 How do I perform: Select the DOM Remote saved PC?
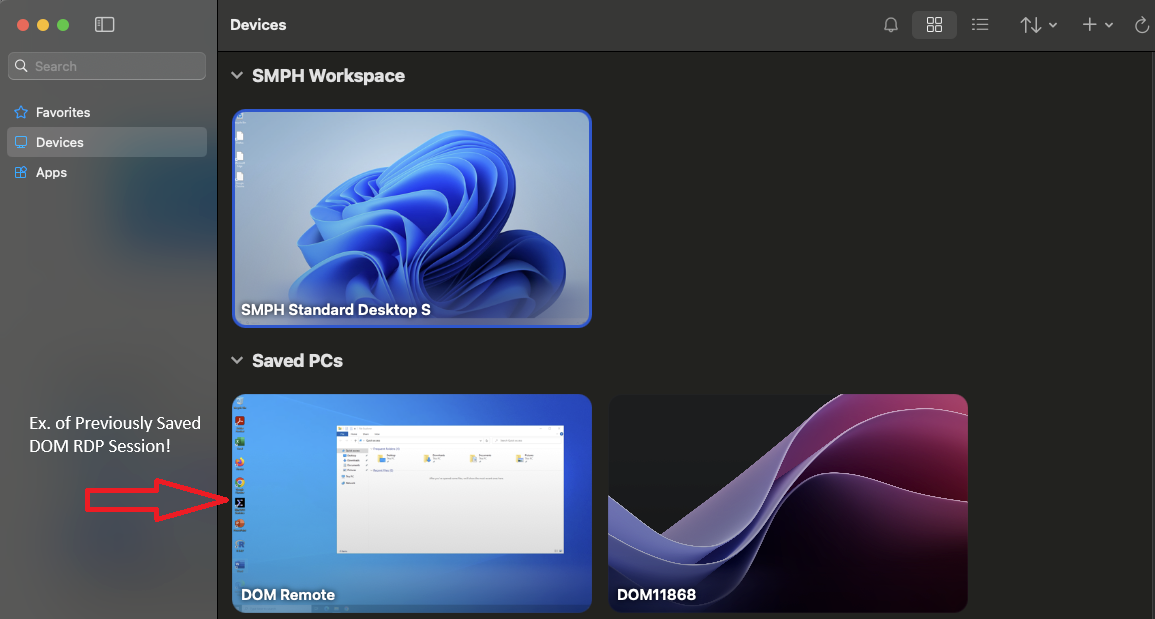(412, 503)
